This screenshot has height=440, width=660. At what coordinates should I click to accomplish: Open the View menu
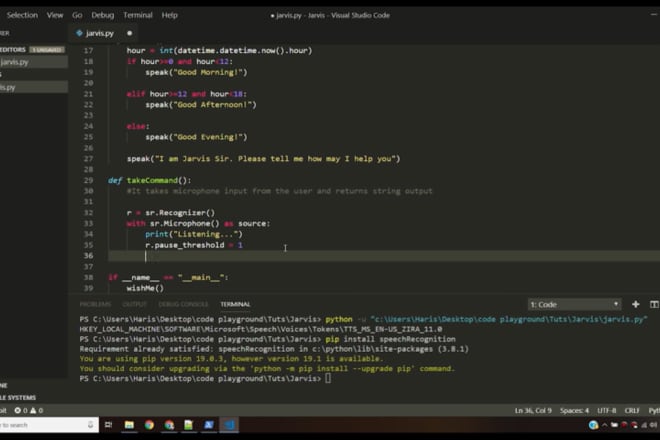(x=55, y=15)
